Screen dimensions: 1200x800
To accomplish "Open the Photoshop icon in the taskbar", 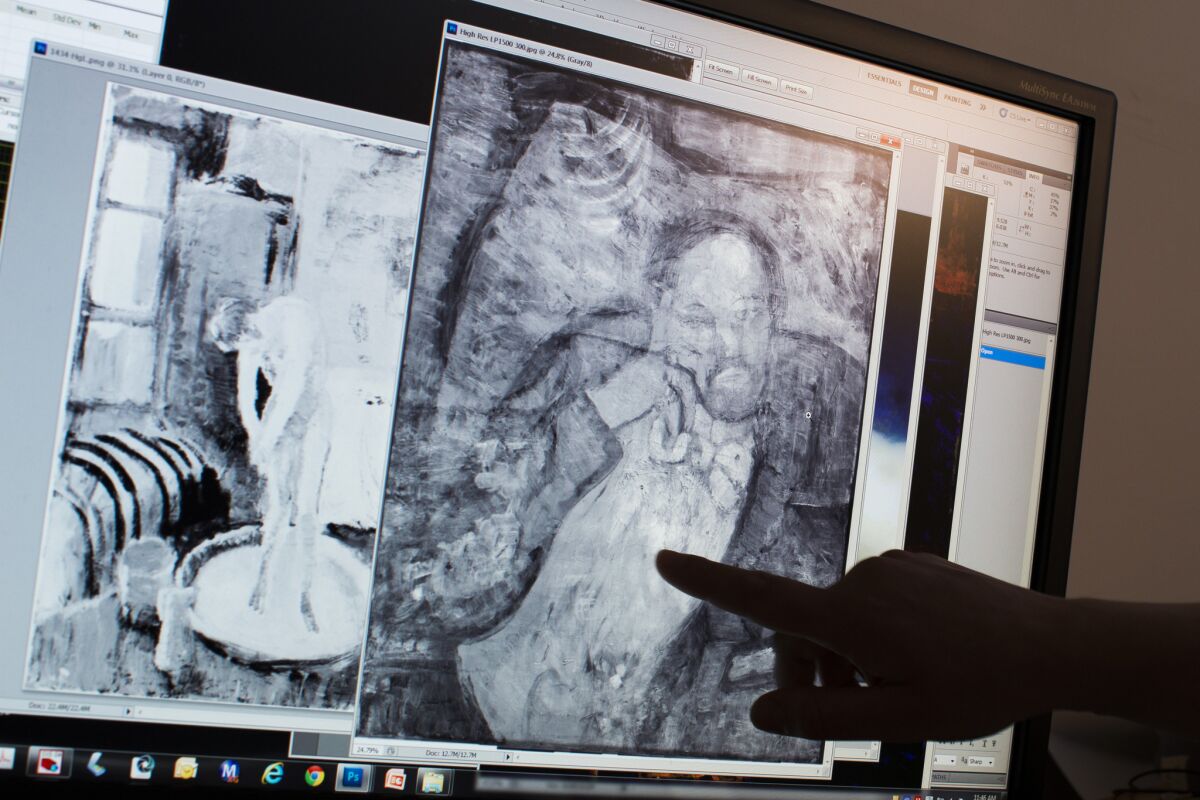I will click(353, 776).
